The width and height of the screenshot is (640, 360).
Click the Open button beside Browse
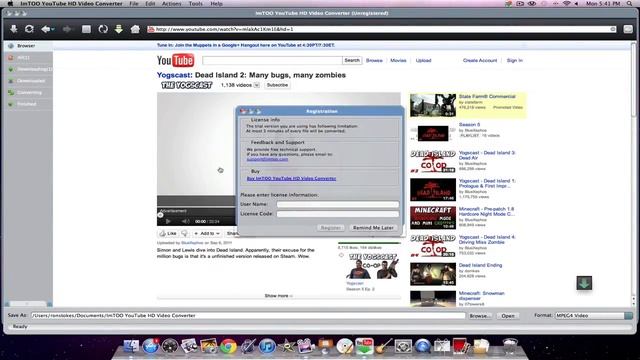tap(508, 316)
